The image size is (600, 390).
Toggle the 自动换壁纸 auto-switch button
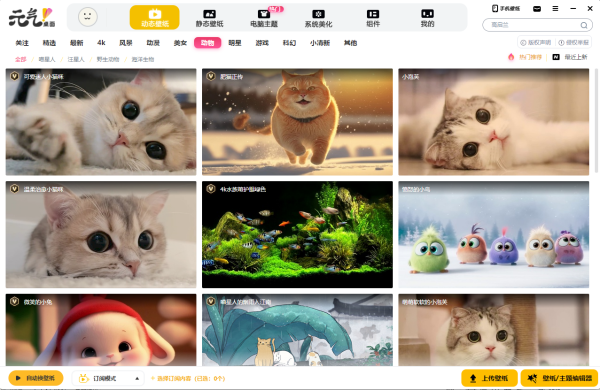pyautogui.click(x=36, y=378)
